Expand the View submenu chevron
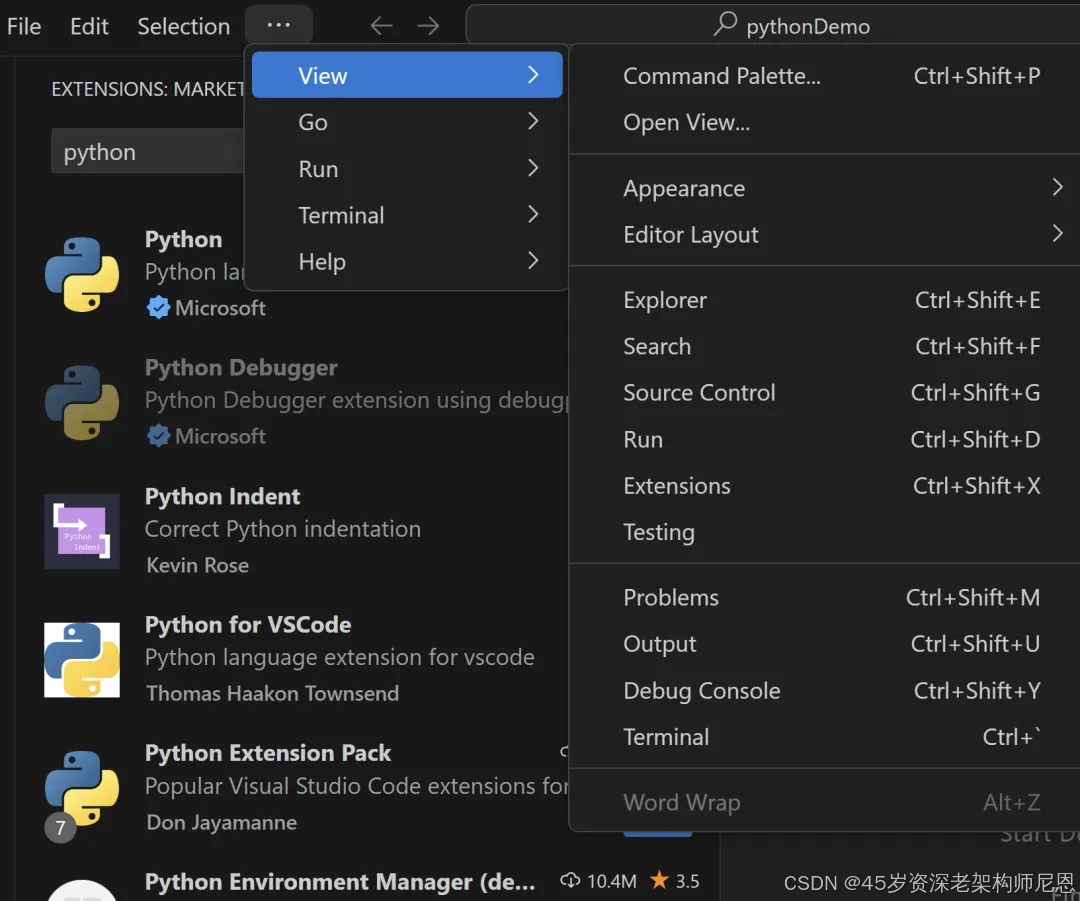Screen dimensions: 1080x901 (x=532, y=74)
